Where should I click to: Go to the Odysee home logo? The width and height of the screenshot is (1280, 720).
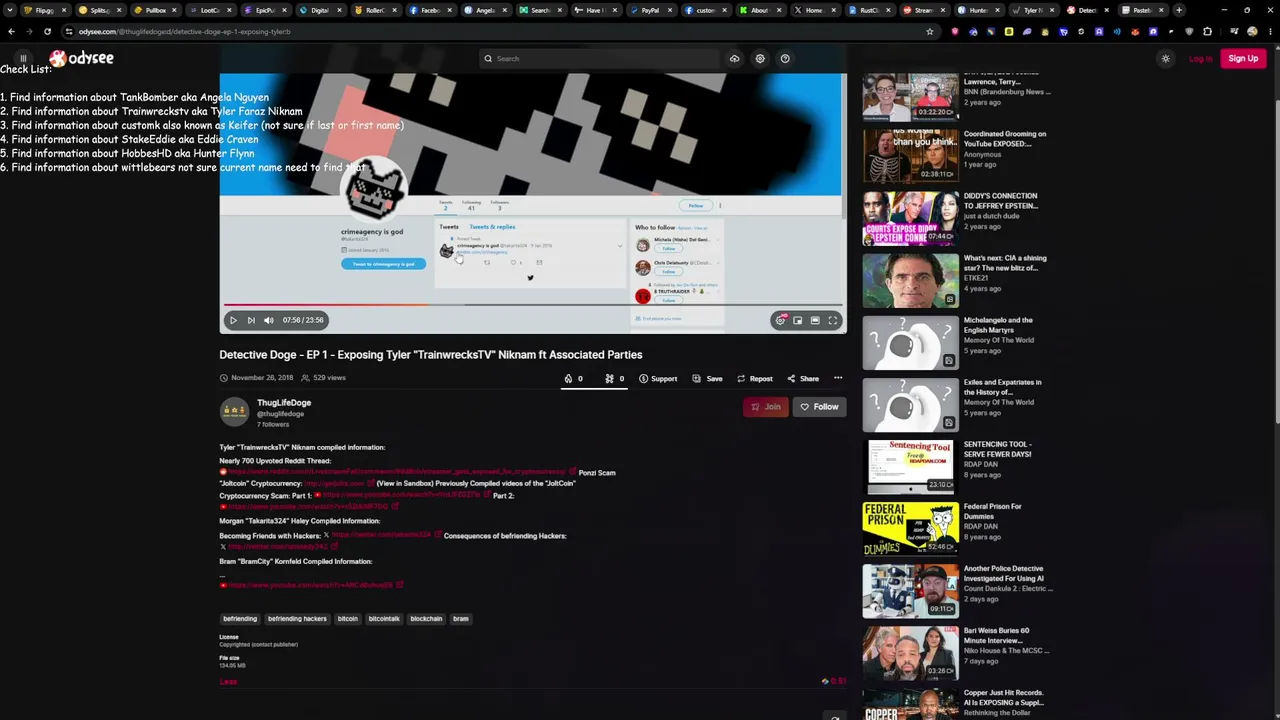(82, 59)
